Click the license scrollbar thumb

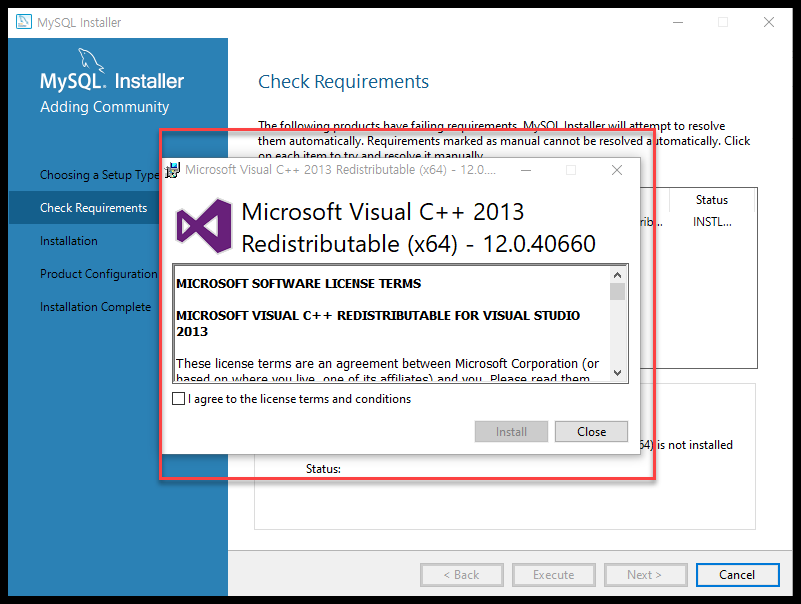click(617, 291)
